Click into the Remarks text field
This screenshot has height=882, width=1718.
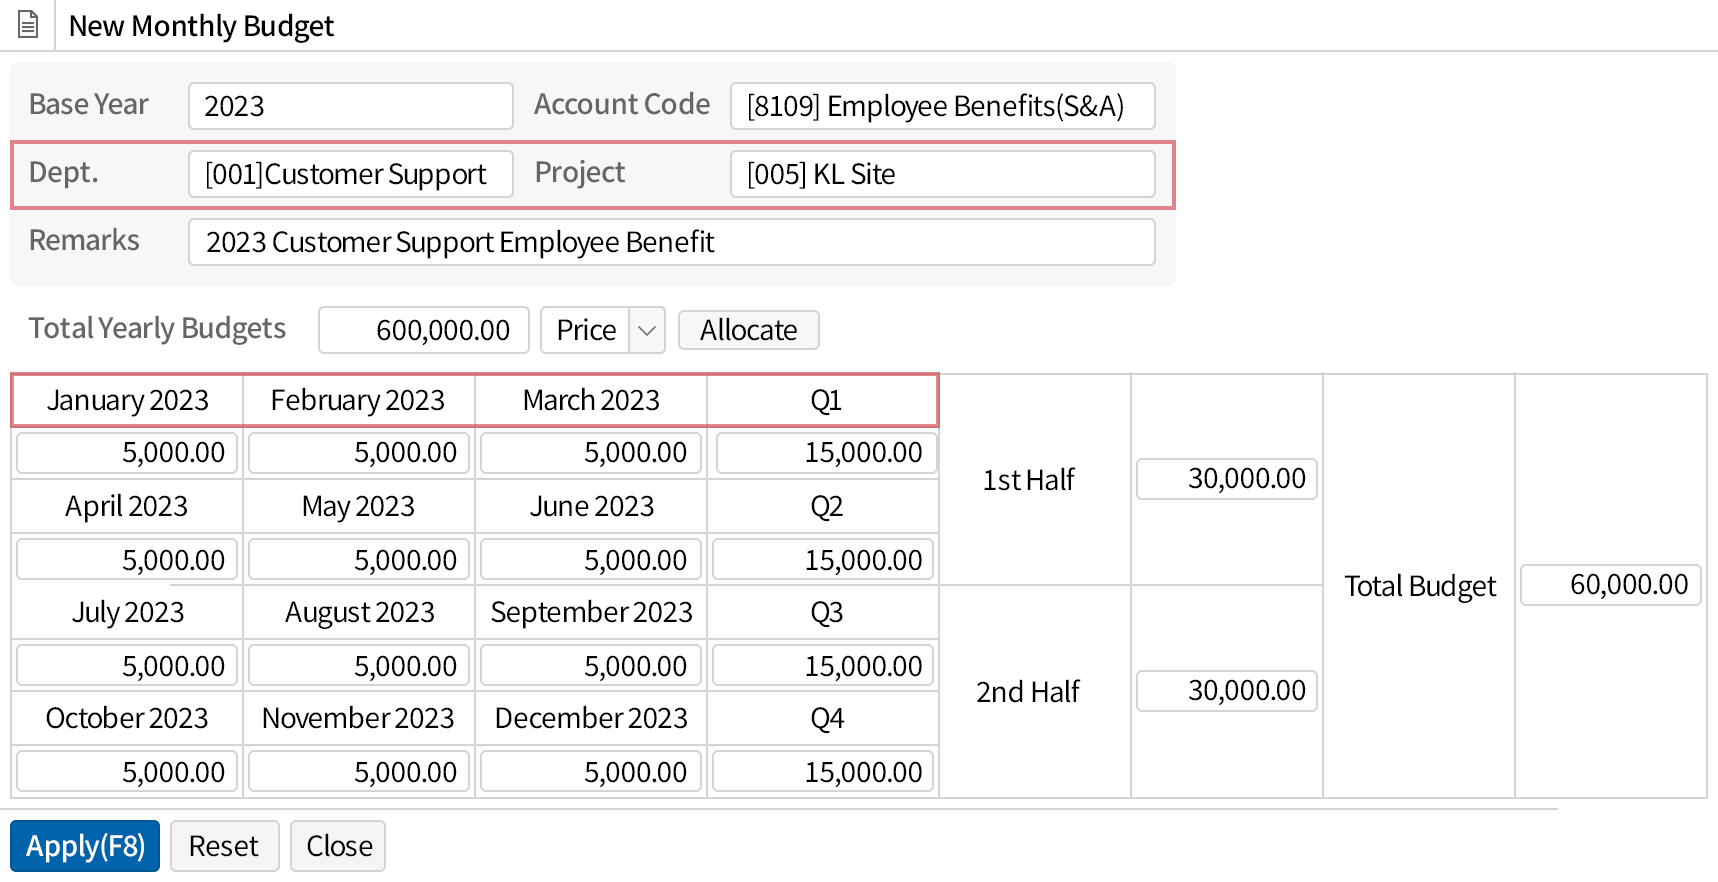[x=671, y=242]
